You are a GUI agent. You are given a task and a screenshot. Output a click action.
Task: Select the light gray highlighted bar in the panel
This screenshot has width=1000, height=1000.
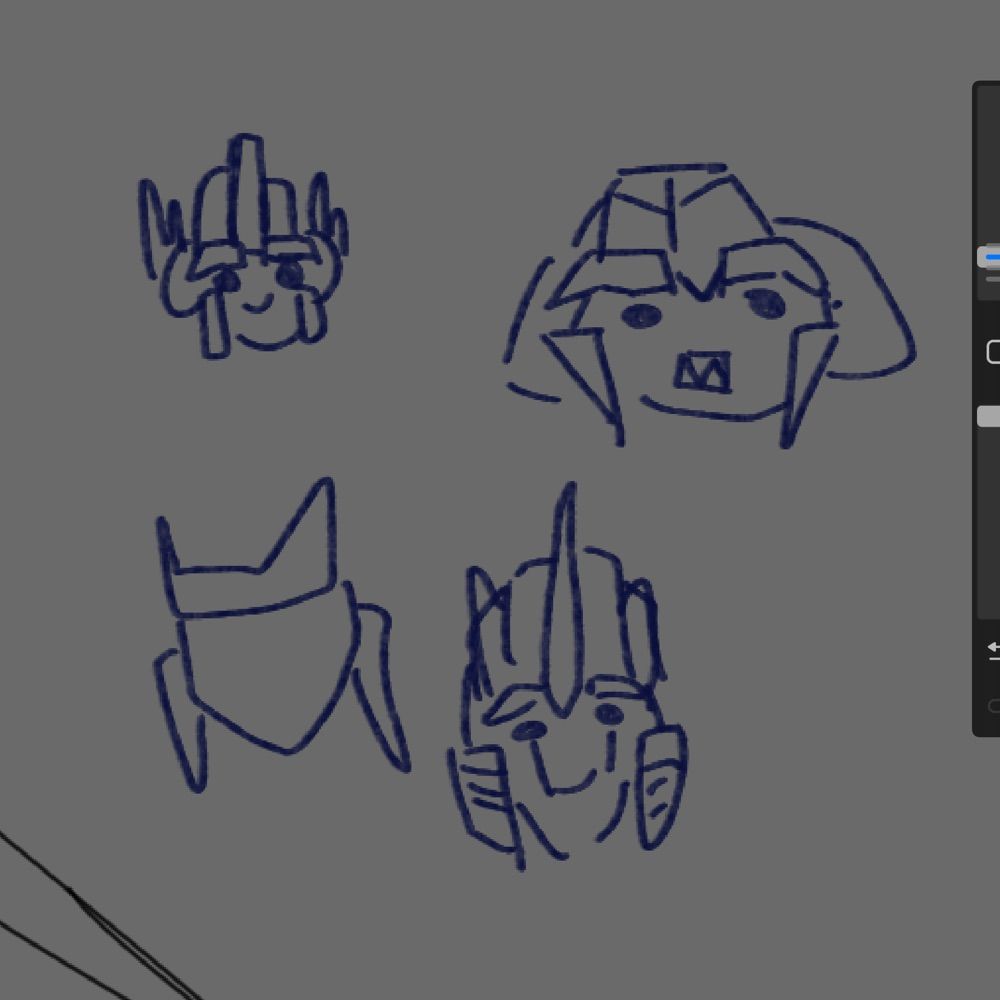(x=989, y=416)
